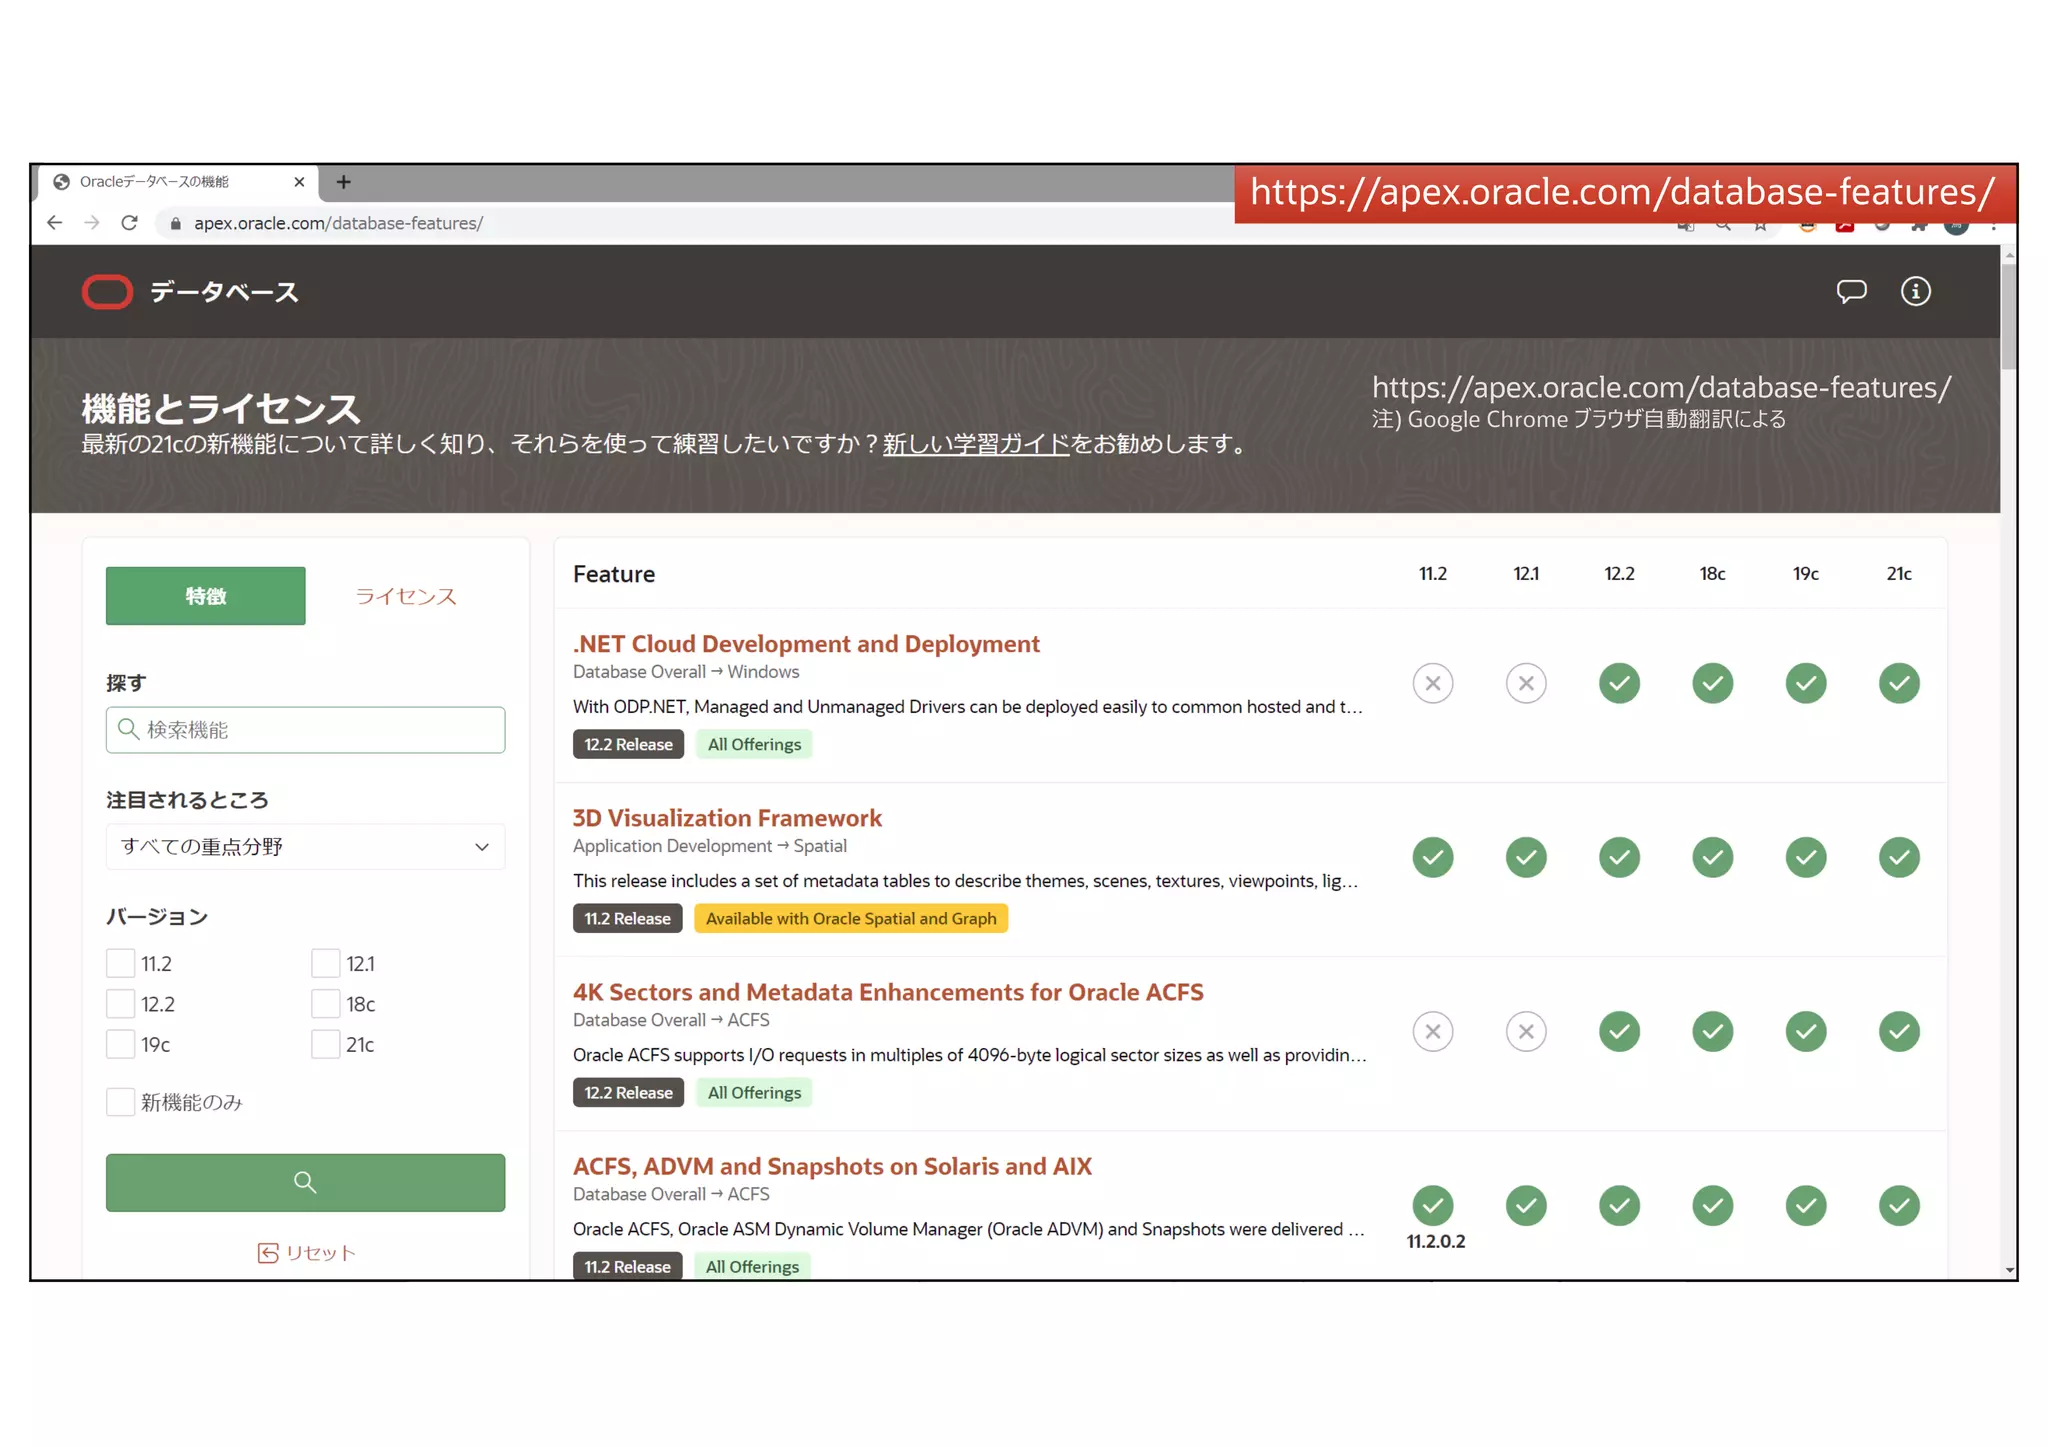This screenshot has height=1447, width=2048.
Task: Click the browser forward arrow
Action: [92, 223]
